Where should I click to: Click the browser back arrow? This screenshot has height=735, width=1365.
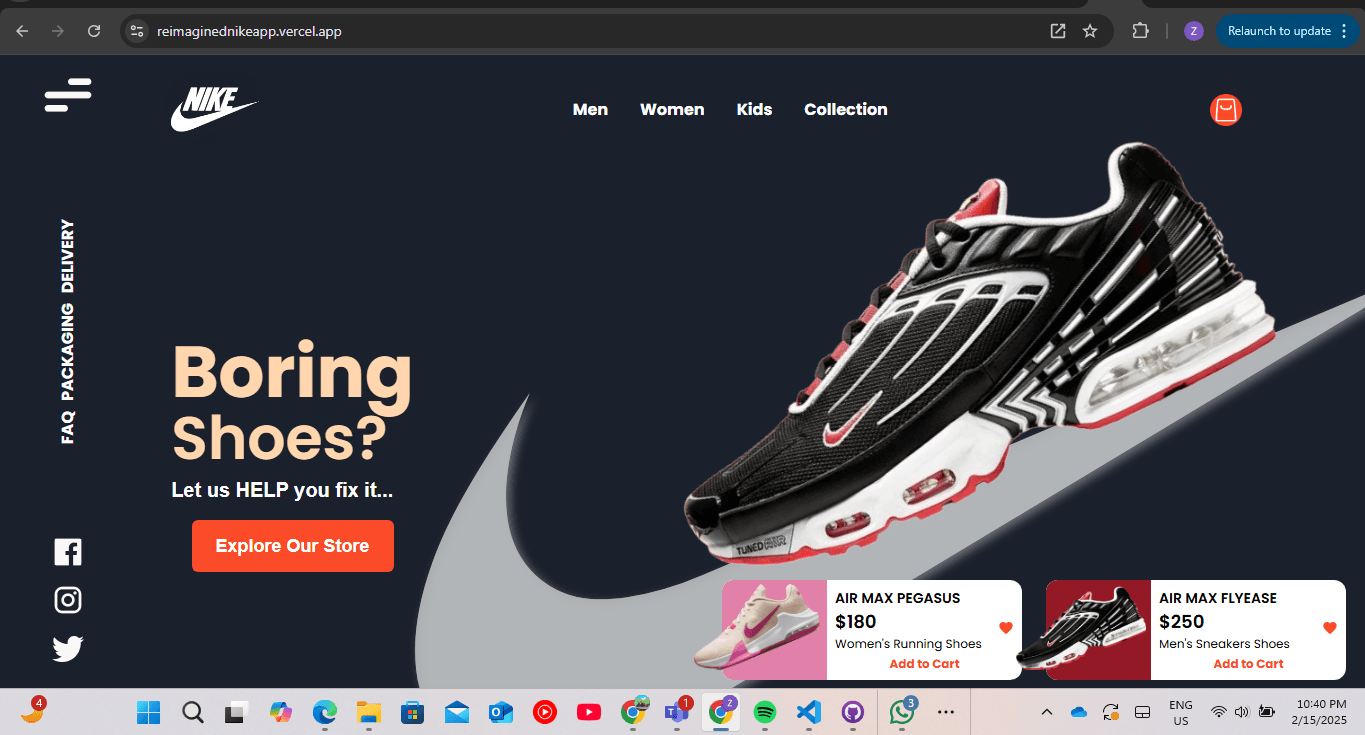coord(22,31)
